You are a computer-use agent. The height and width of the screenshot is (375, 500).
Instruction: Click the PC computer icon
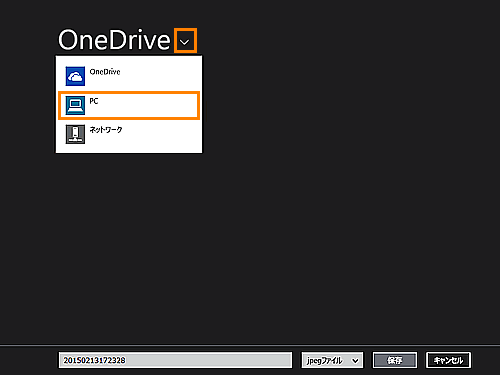click(x=75, y=105)
